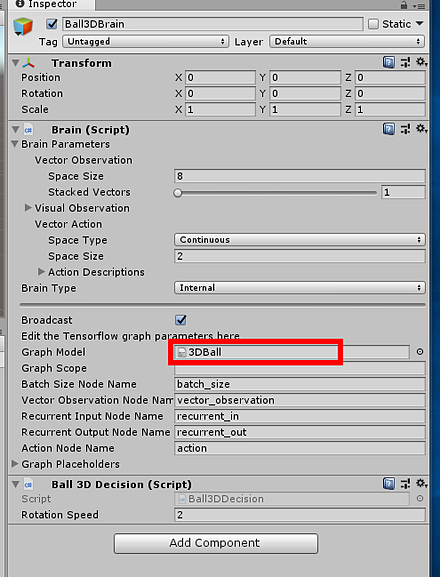Enable the Static checkbox
This screenshot has width=440, height=577.
[373, 24]
